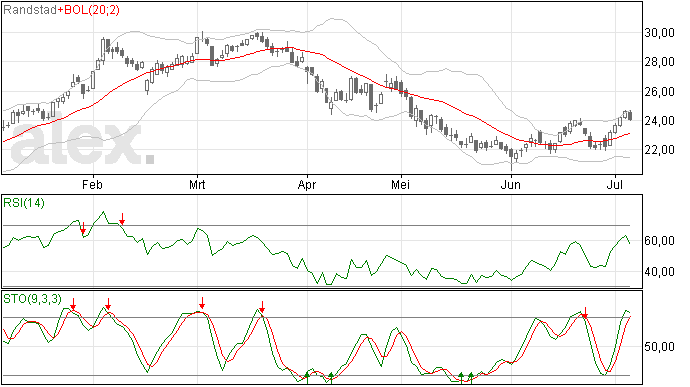Viewport: 690px width, 387px height.
Task: Click the 28,00 price axis label
Action: [x=659, y=62]
